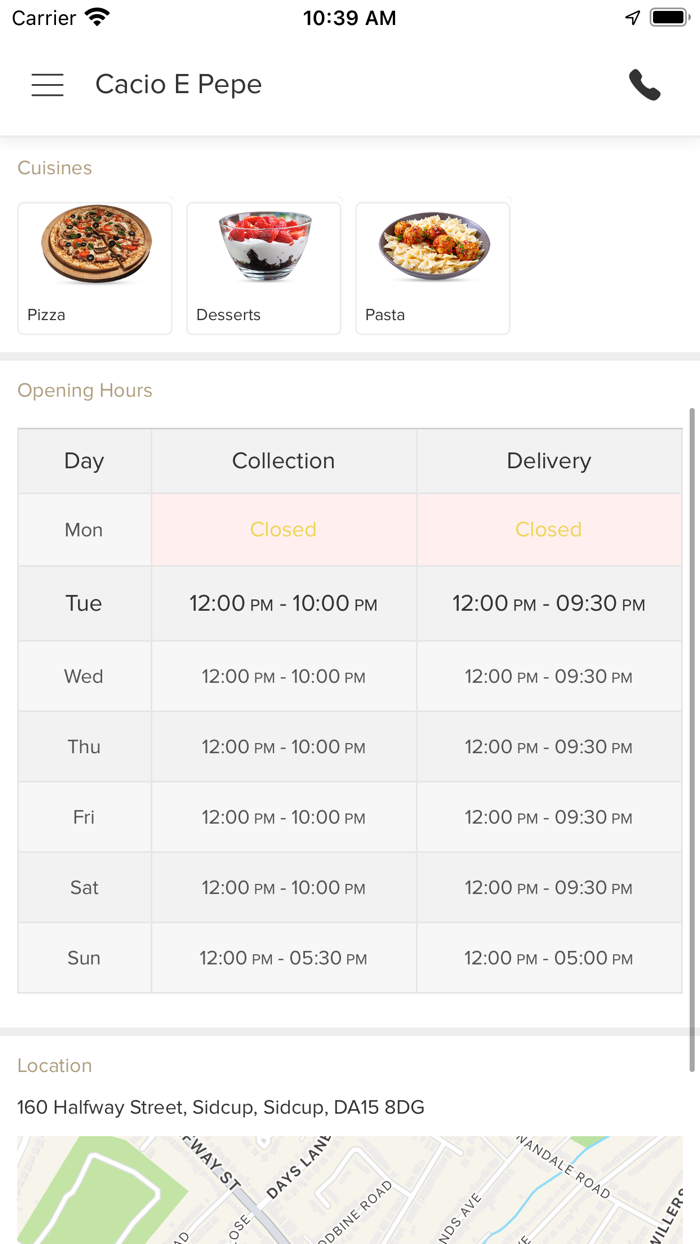This screenshot has width=700, height=1244.
Task: Tap the Cacio E Pepe title
Action: click(178, 85)
